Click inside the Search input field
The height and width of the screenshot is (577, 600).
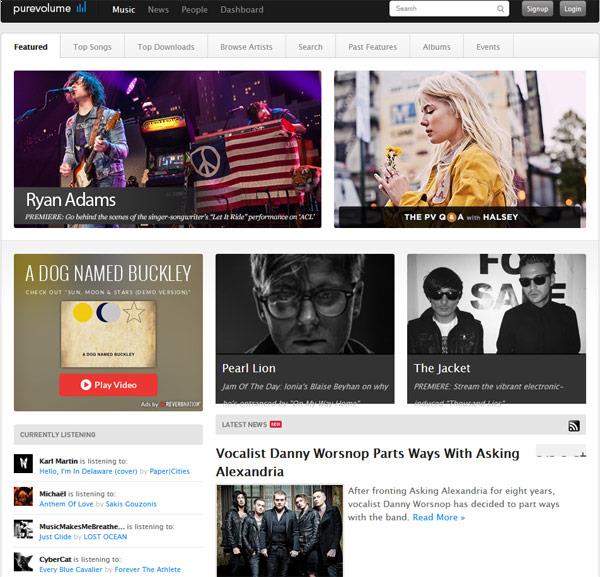444,9
